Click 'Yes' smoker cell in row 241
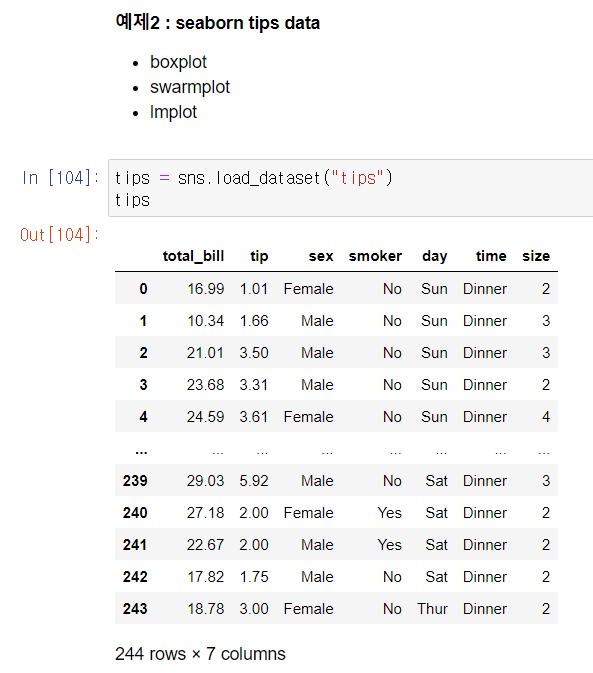The width and height of the screenshot is (593, 673). point(390,545)
